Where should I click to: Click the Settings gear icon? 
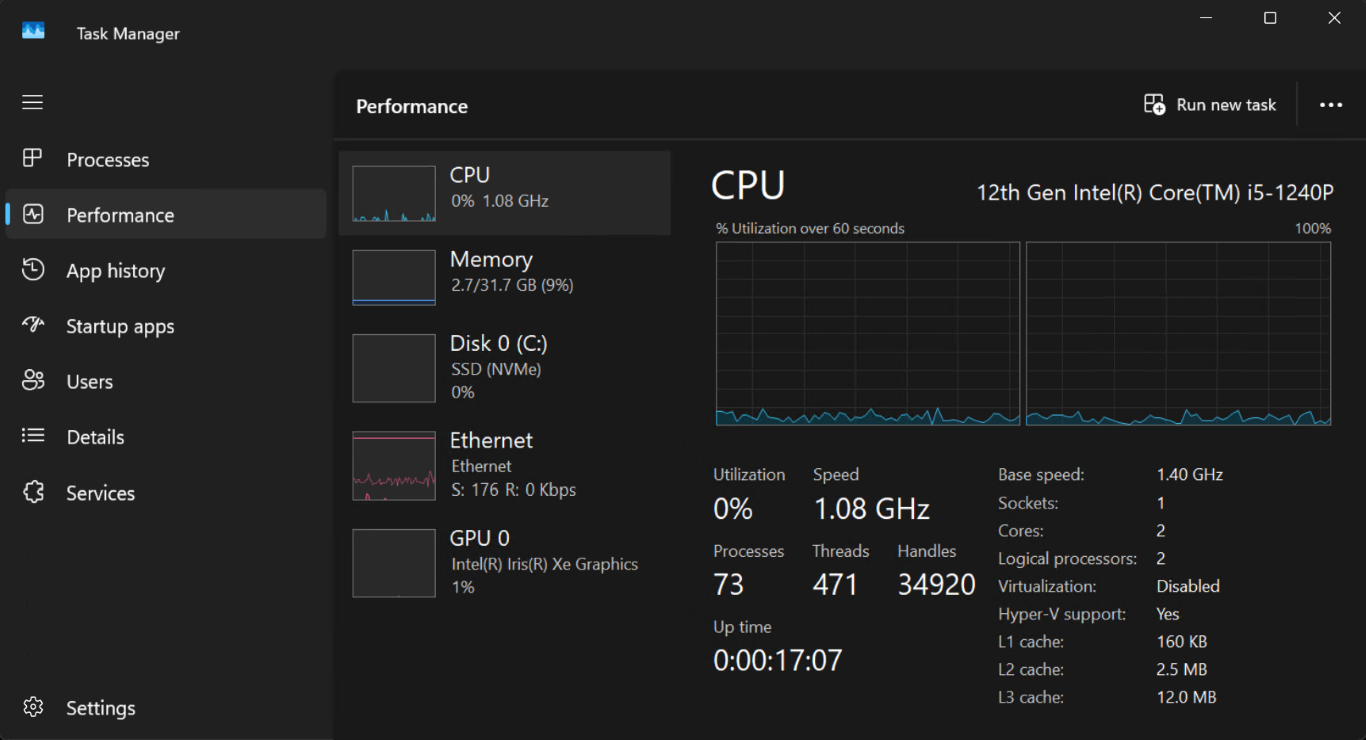(x=33, y=707)
